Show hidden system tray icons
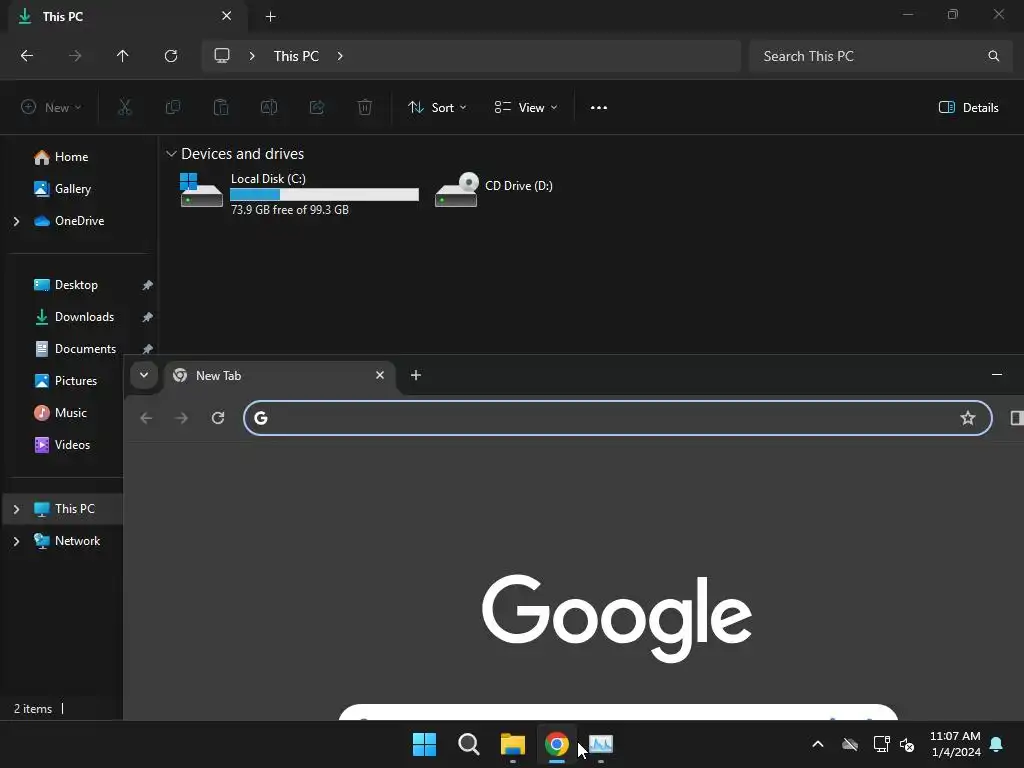1024x768 pixels. pyautogui.click(x=818, y=744)
